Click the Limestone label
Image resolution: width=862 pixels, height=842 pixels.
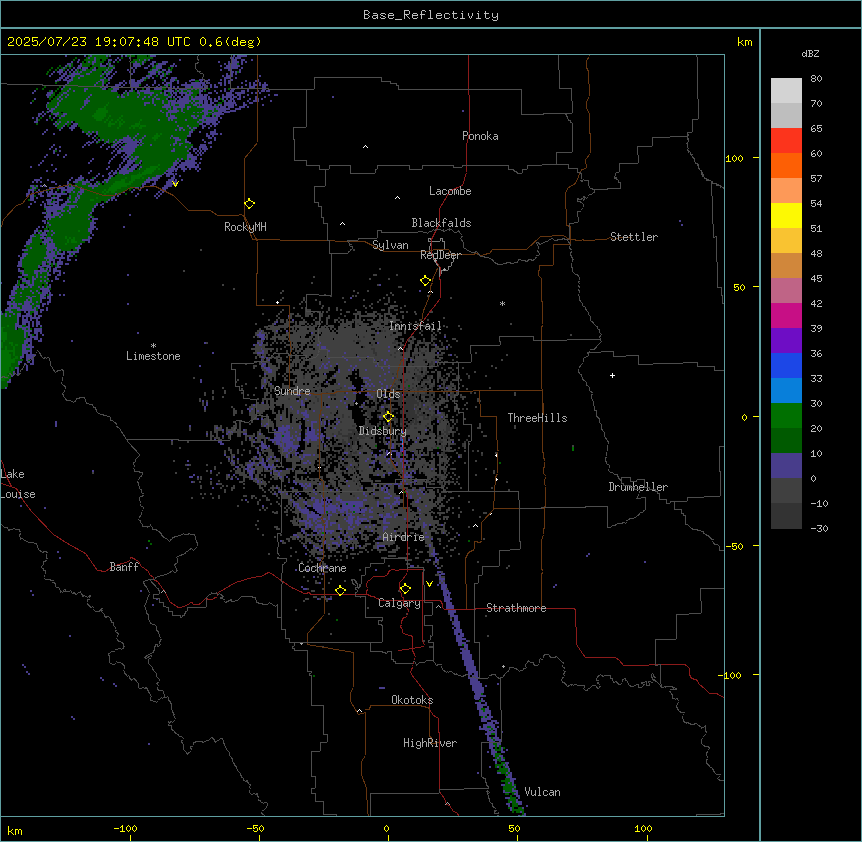tap(153, 356)
